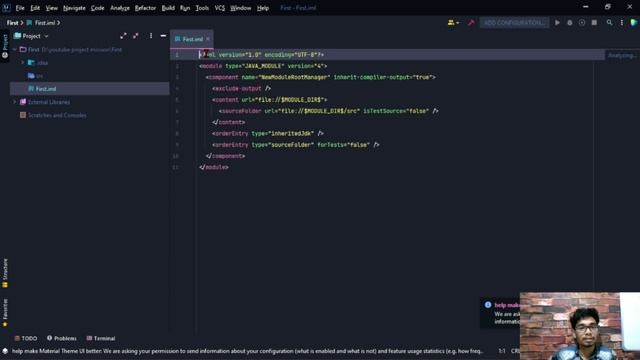Open the VCS menu
The height and width of the screenshot is (360, 640).
pyautogui.click(x=220, y=8)
